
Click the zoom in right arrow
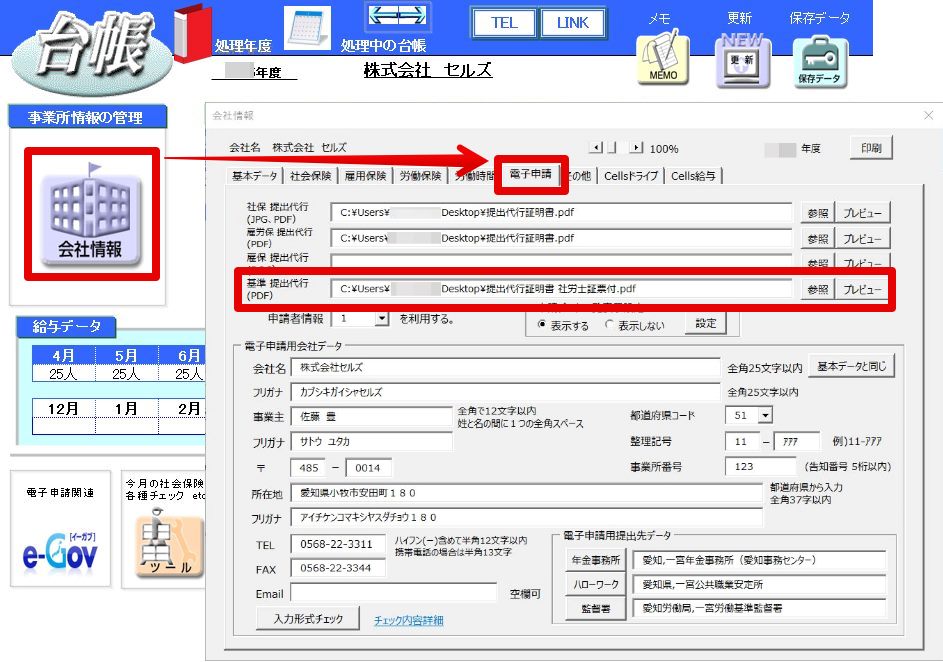pos(636,147)
